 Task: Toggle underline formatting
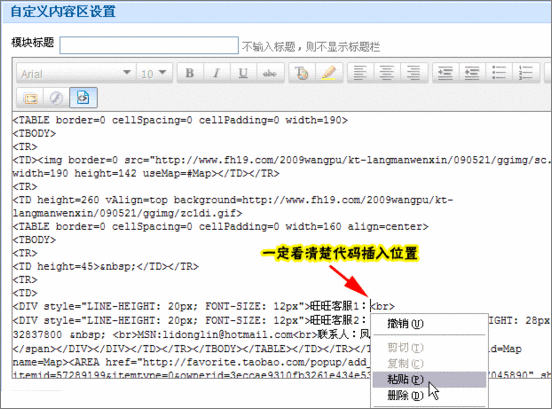coord(243,73)
